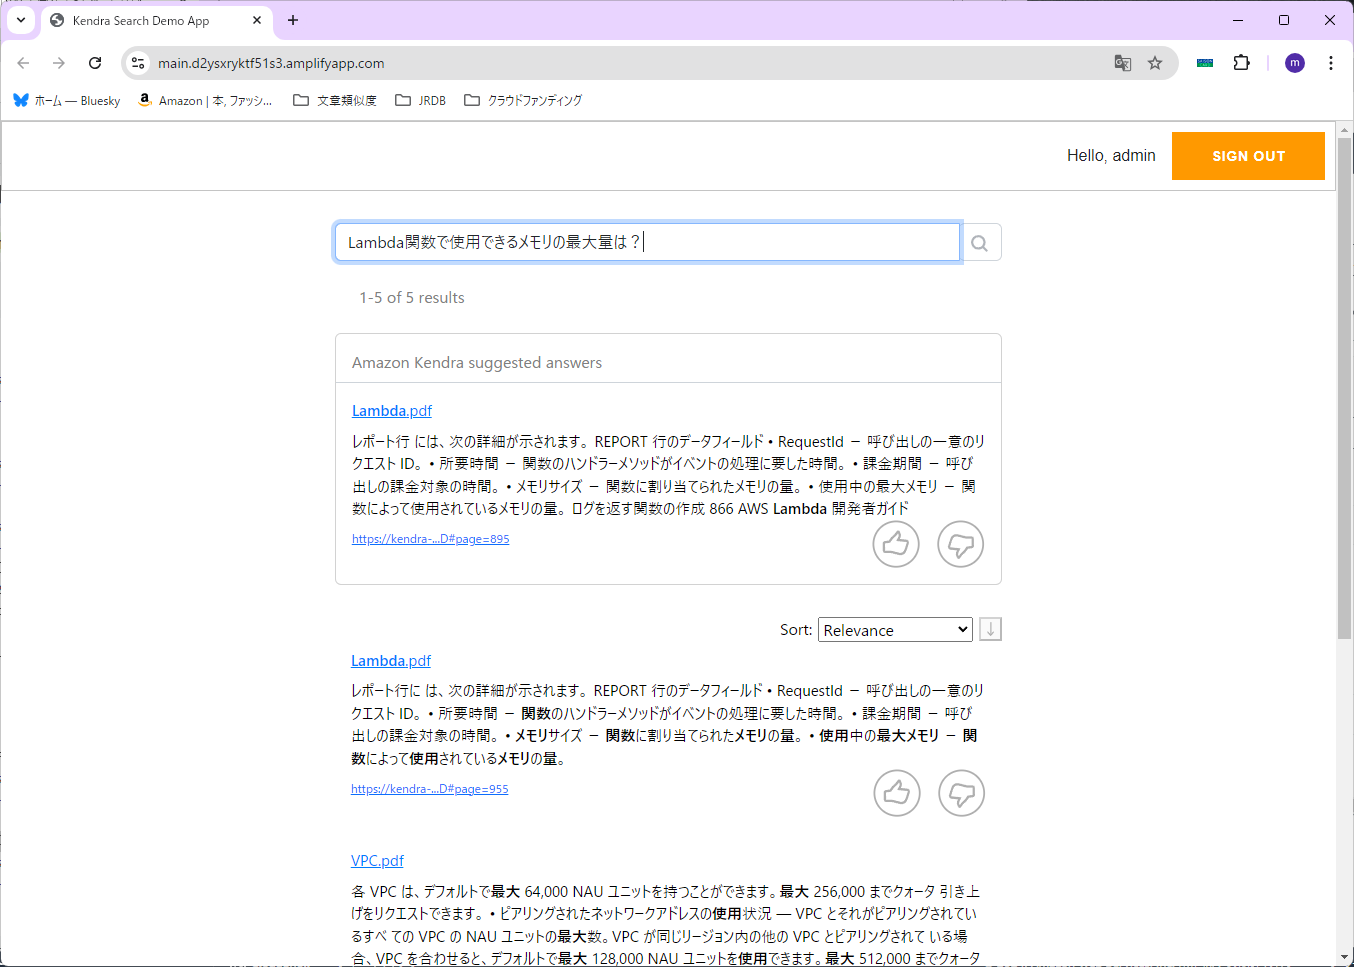Follow the page=895 source link
The image size is (1354, 967).
coord(430,539)
